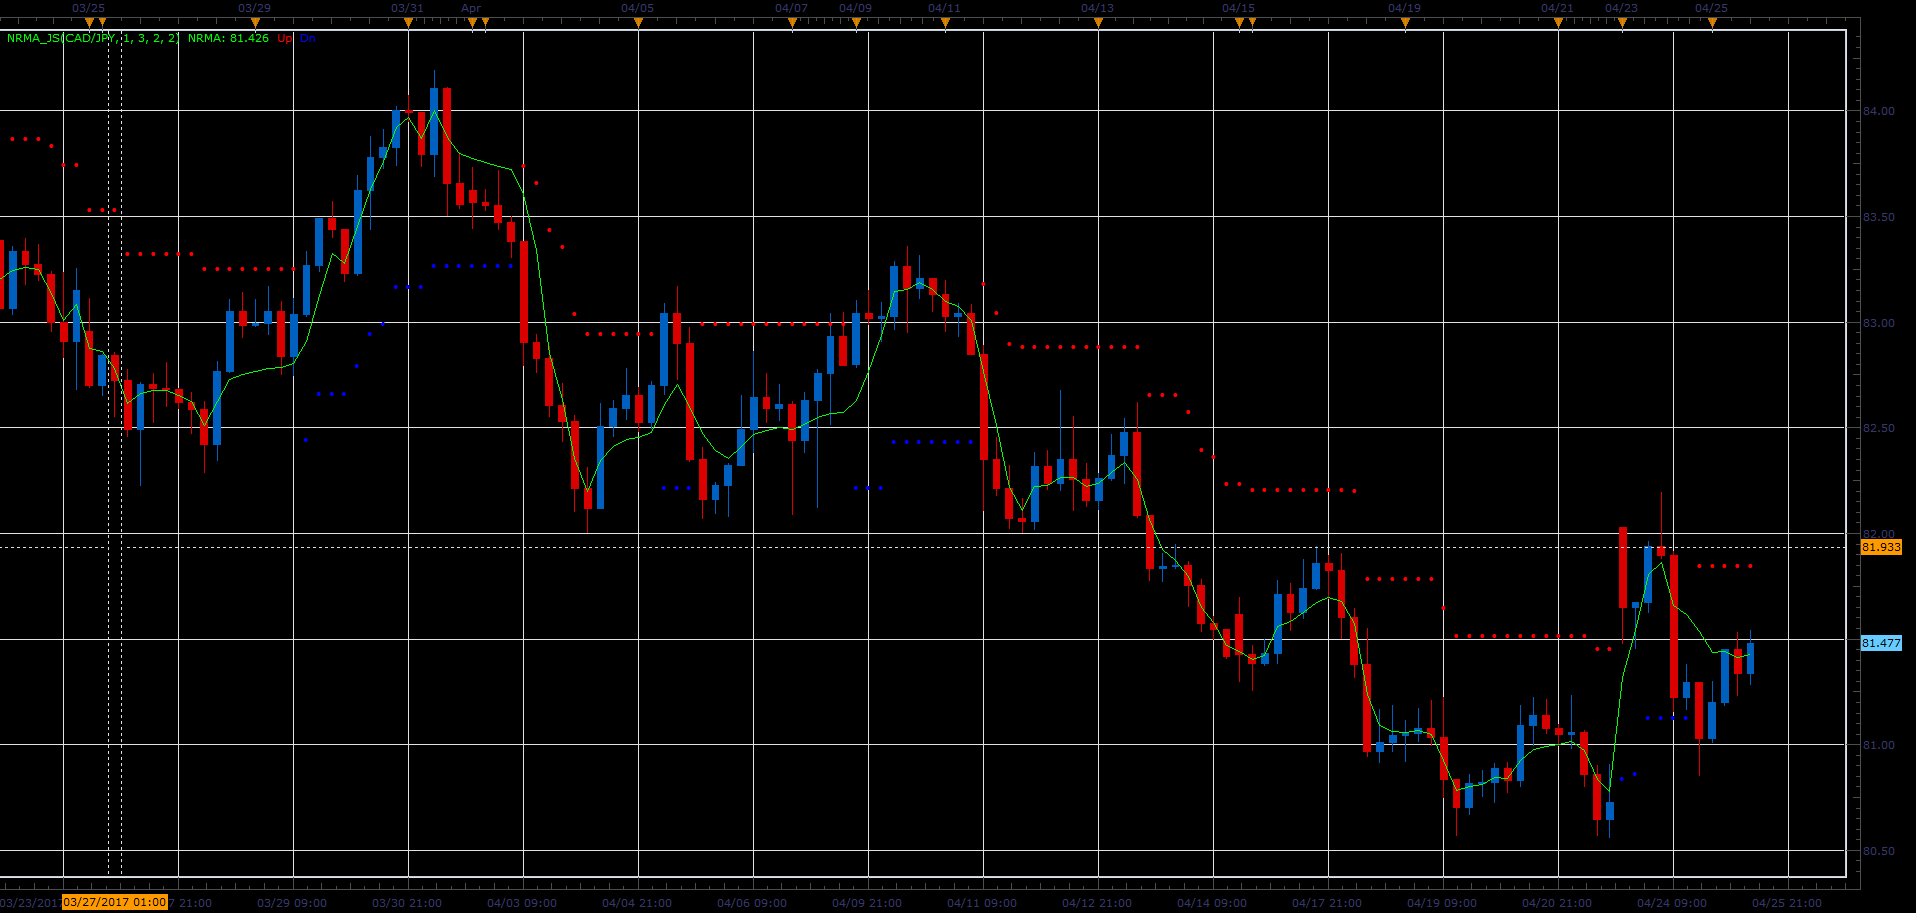This screenshot has height=913, width=1916.
Task: Click the 03/29 09:00 time axis label
Action: [292, 903]
